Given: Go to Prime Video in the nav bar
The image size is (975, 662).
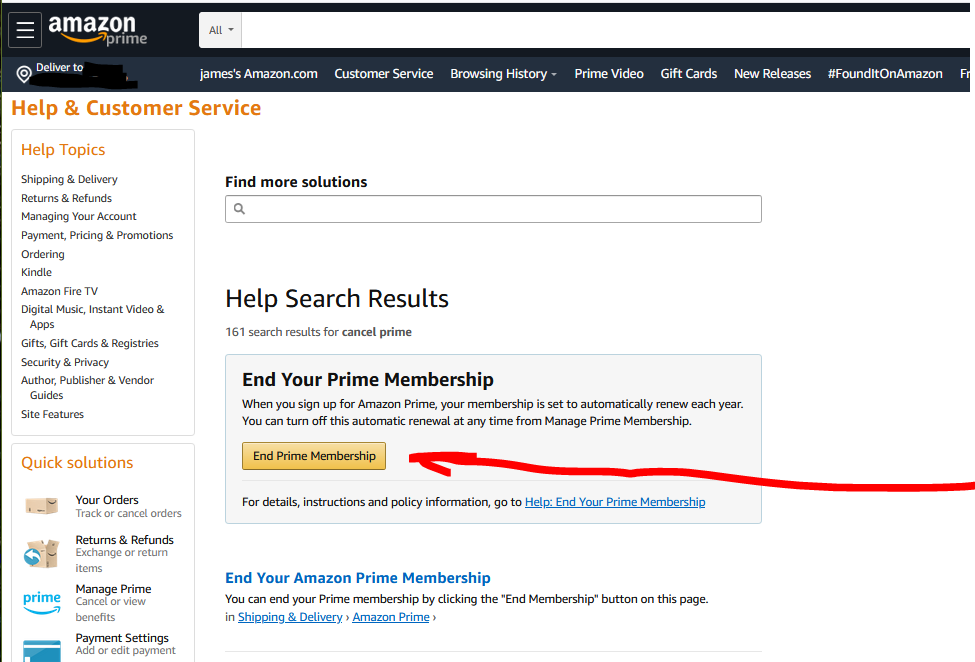Looking at the screenshot, I should (x=609, y=74).
